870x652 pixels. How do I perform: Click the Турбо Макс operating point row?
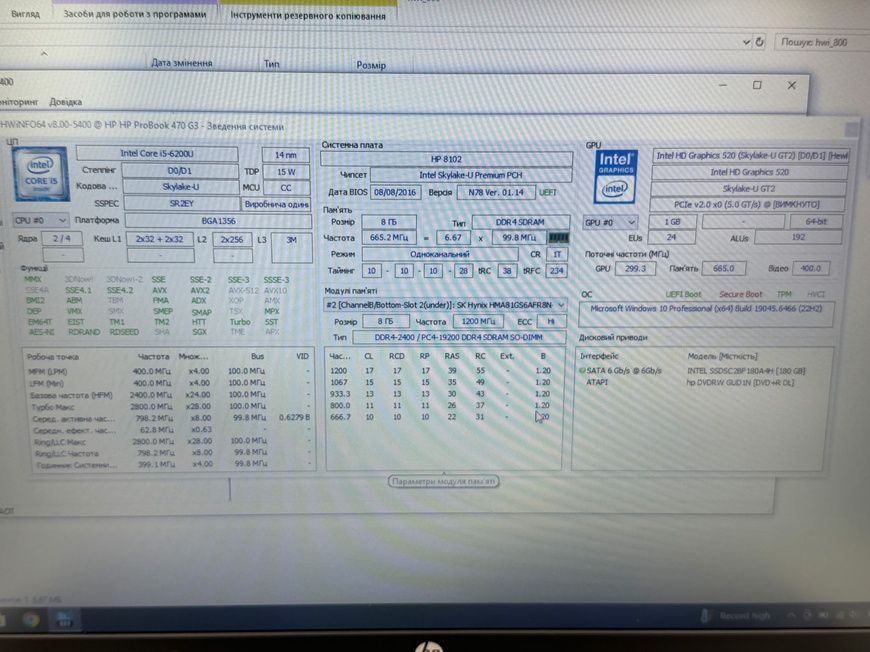[168, 406]
